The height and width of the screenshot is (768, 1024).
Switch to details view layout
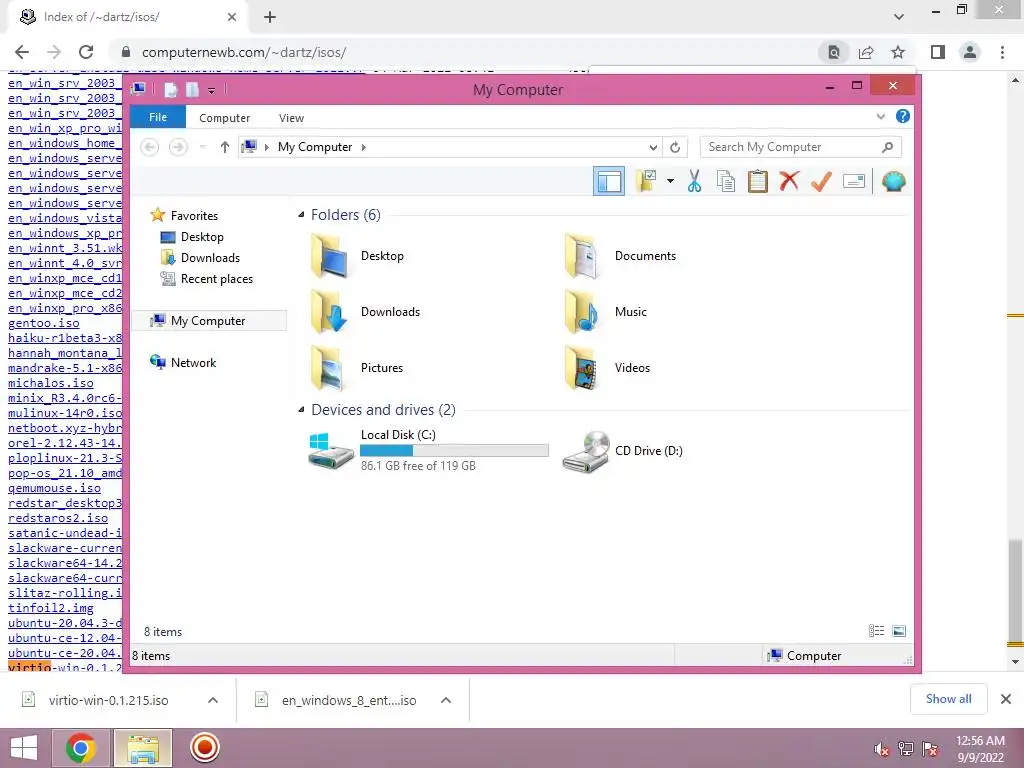point(876,631)
